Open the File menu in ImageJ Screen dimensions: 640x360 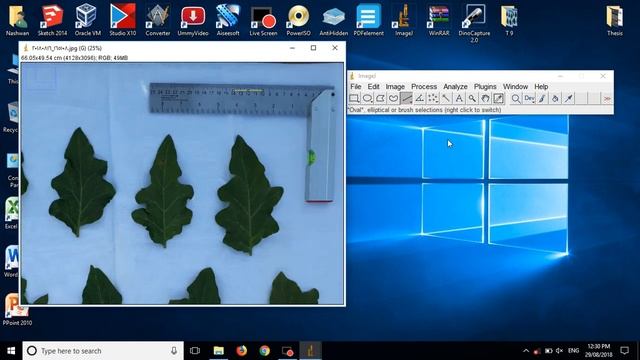coord(356,87)
